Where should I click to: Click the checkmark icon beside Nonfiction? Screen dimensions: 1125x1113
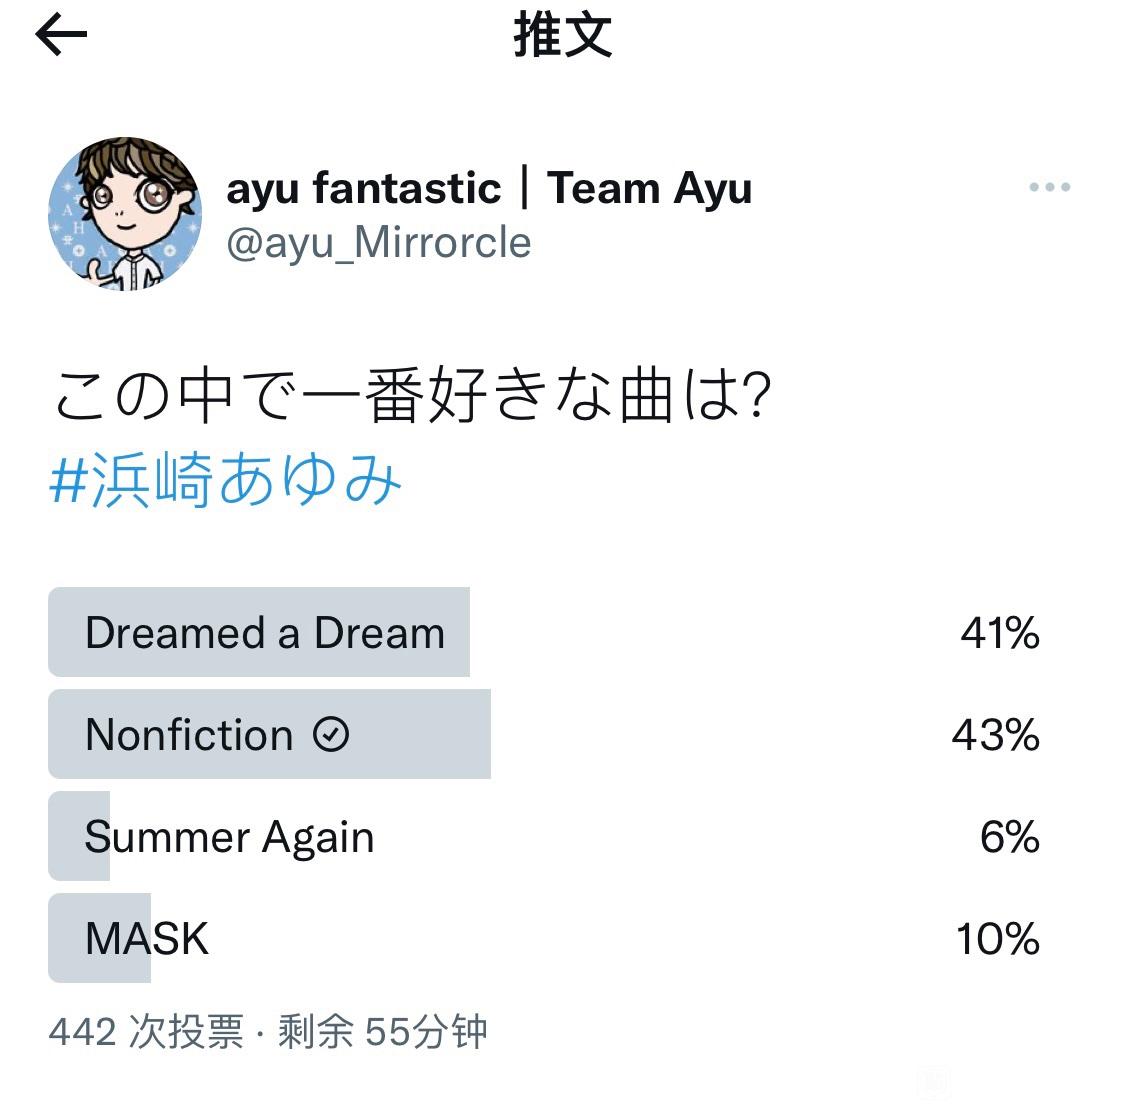coord(331,735)
